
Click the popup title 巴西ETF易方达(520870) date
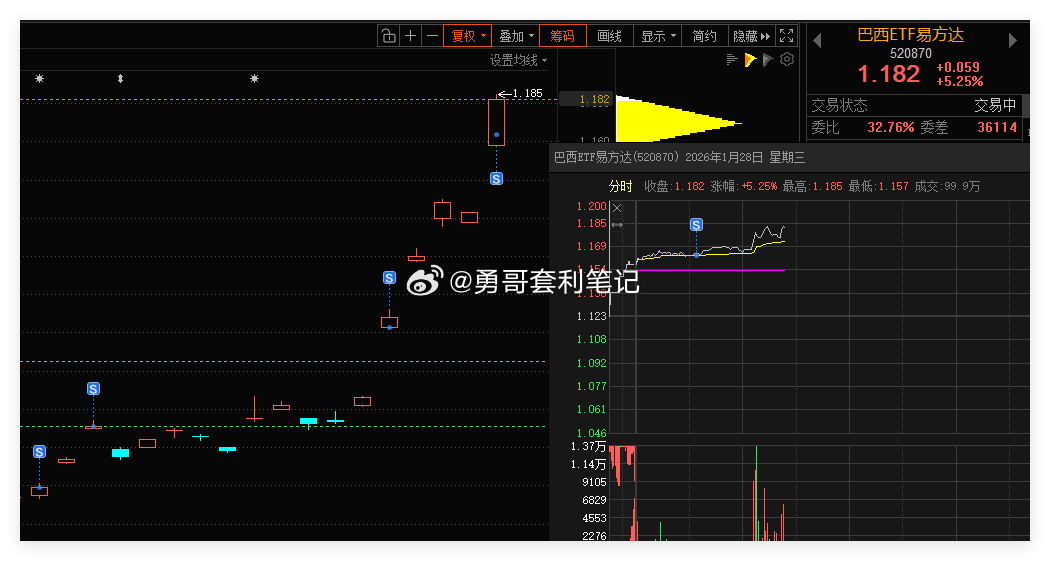679,157
